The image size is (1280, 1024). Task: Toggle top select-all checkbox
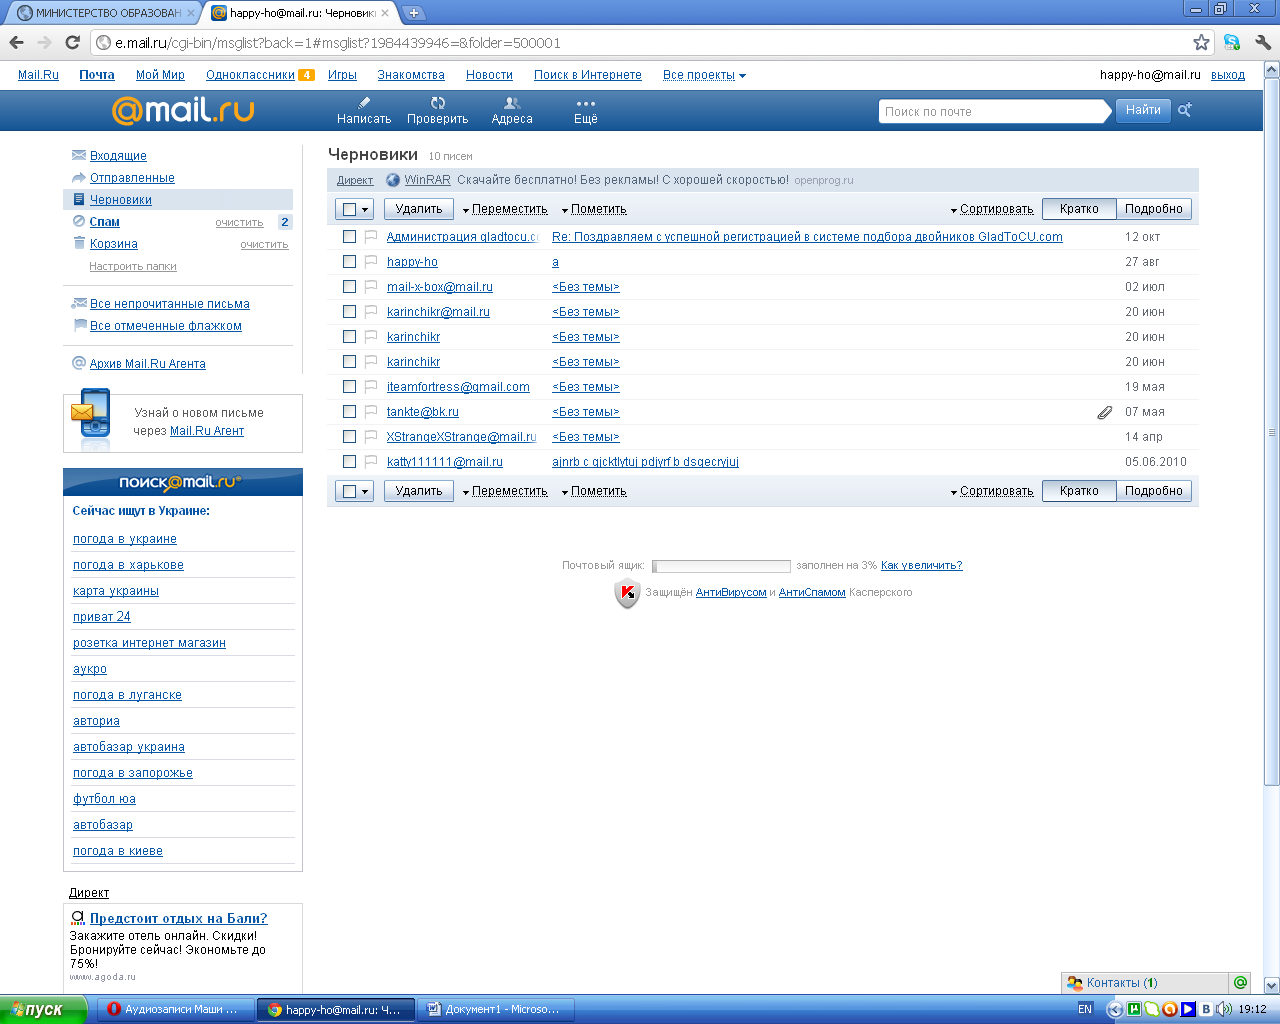pos(349,209)
